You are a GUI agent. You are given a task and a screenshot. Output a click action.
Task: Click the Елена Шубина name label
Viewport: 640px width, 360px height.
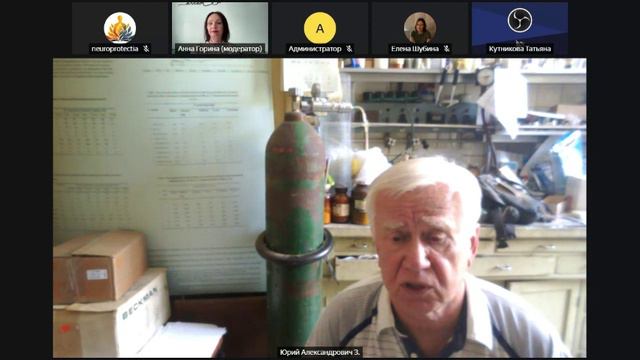coord(415,49)
